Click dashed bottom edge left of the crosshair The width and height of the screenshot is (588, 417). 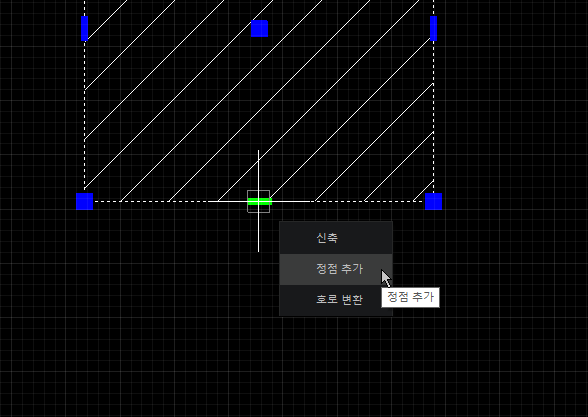point(150,201)
